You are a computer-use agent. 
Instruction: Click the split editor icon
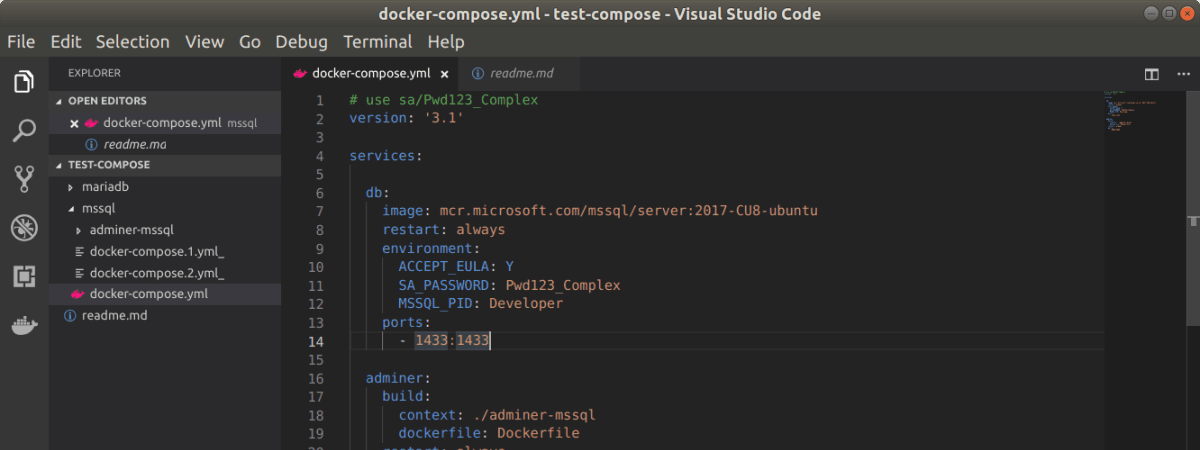coord(1151,74)
